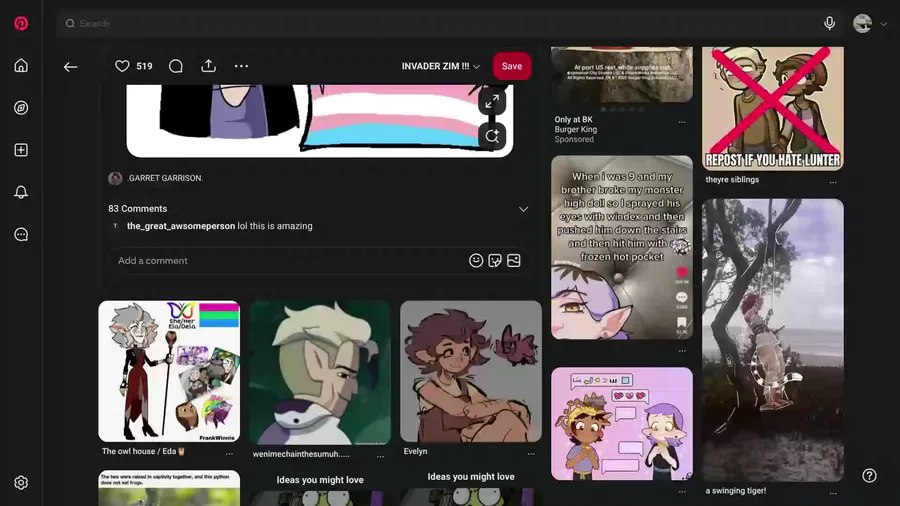
Task: Open the Create plus icon
Action: pyautogui.click(x=21, y=150)
